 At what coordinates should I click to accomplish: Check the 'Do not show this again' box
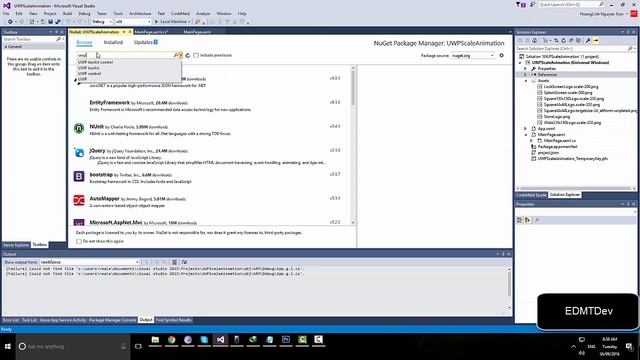(x=79, y=241)
